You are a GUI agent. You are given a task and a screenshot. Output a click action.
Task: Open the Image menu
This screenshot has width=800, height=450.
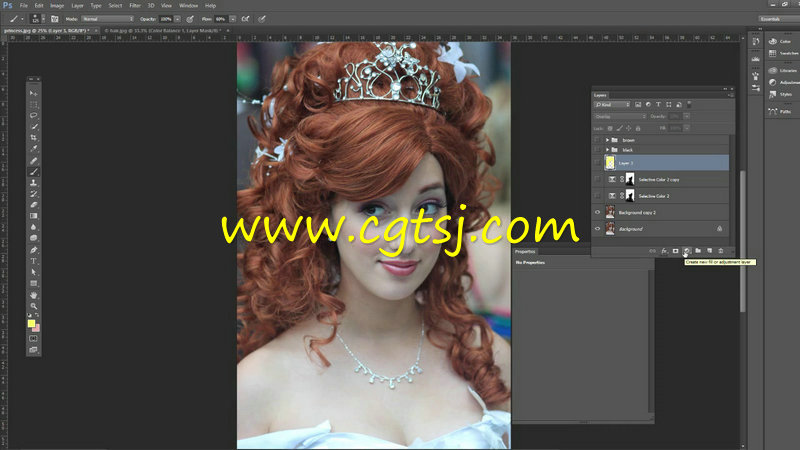[57, 6]
